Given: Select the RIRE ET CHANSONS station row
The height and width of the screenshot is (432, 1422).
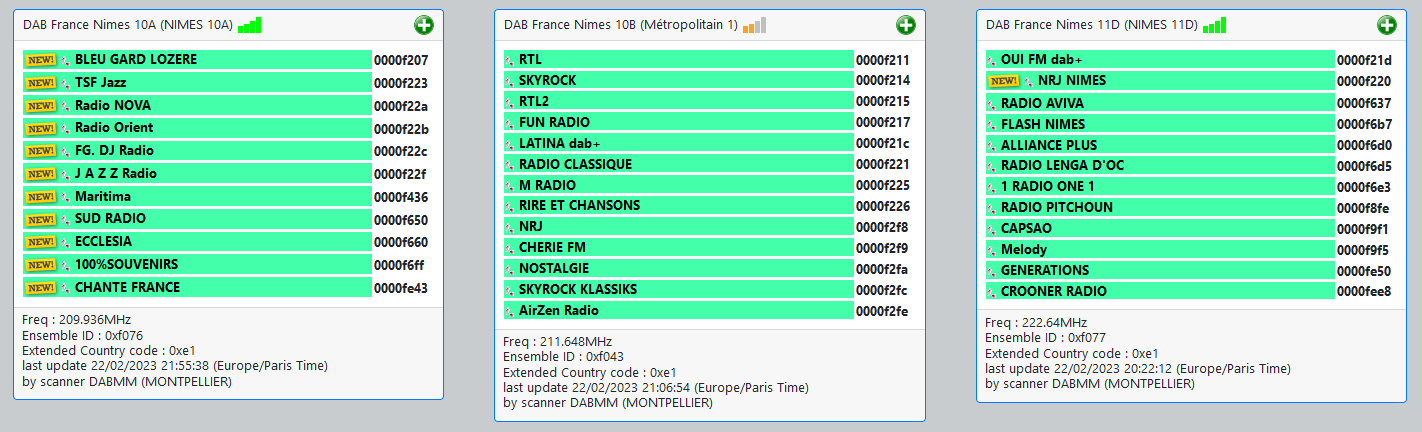Looking at the screenshot, I should [679, 206].
